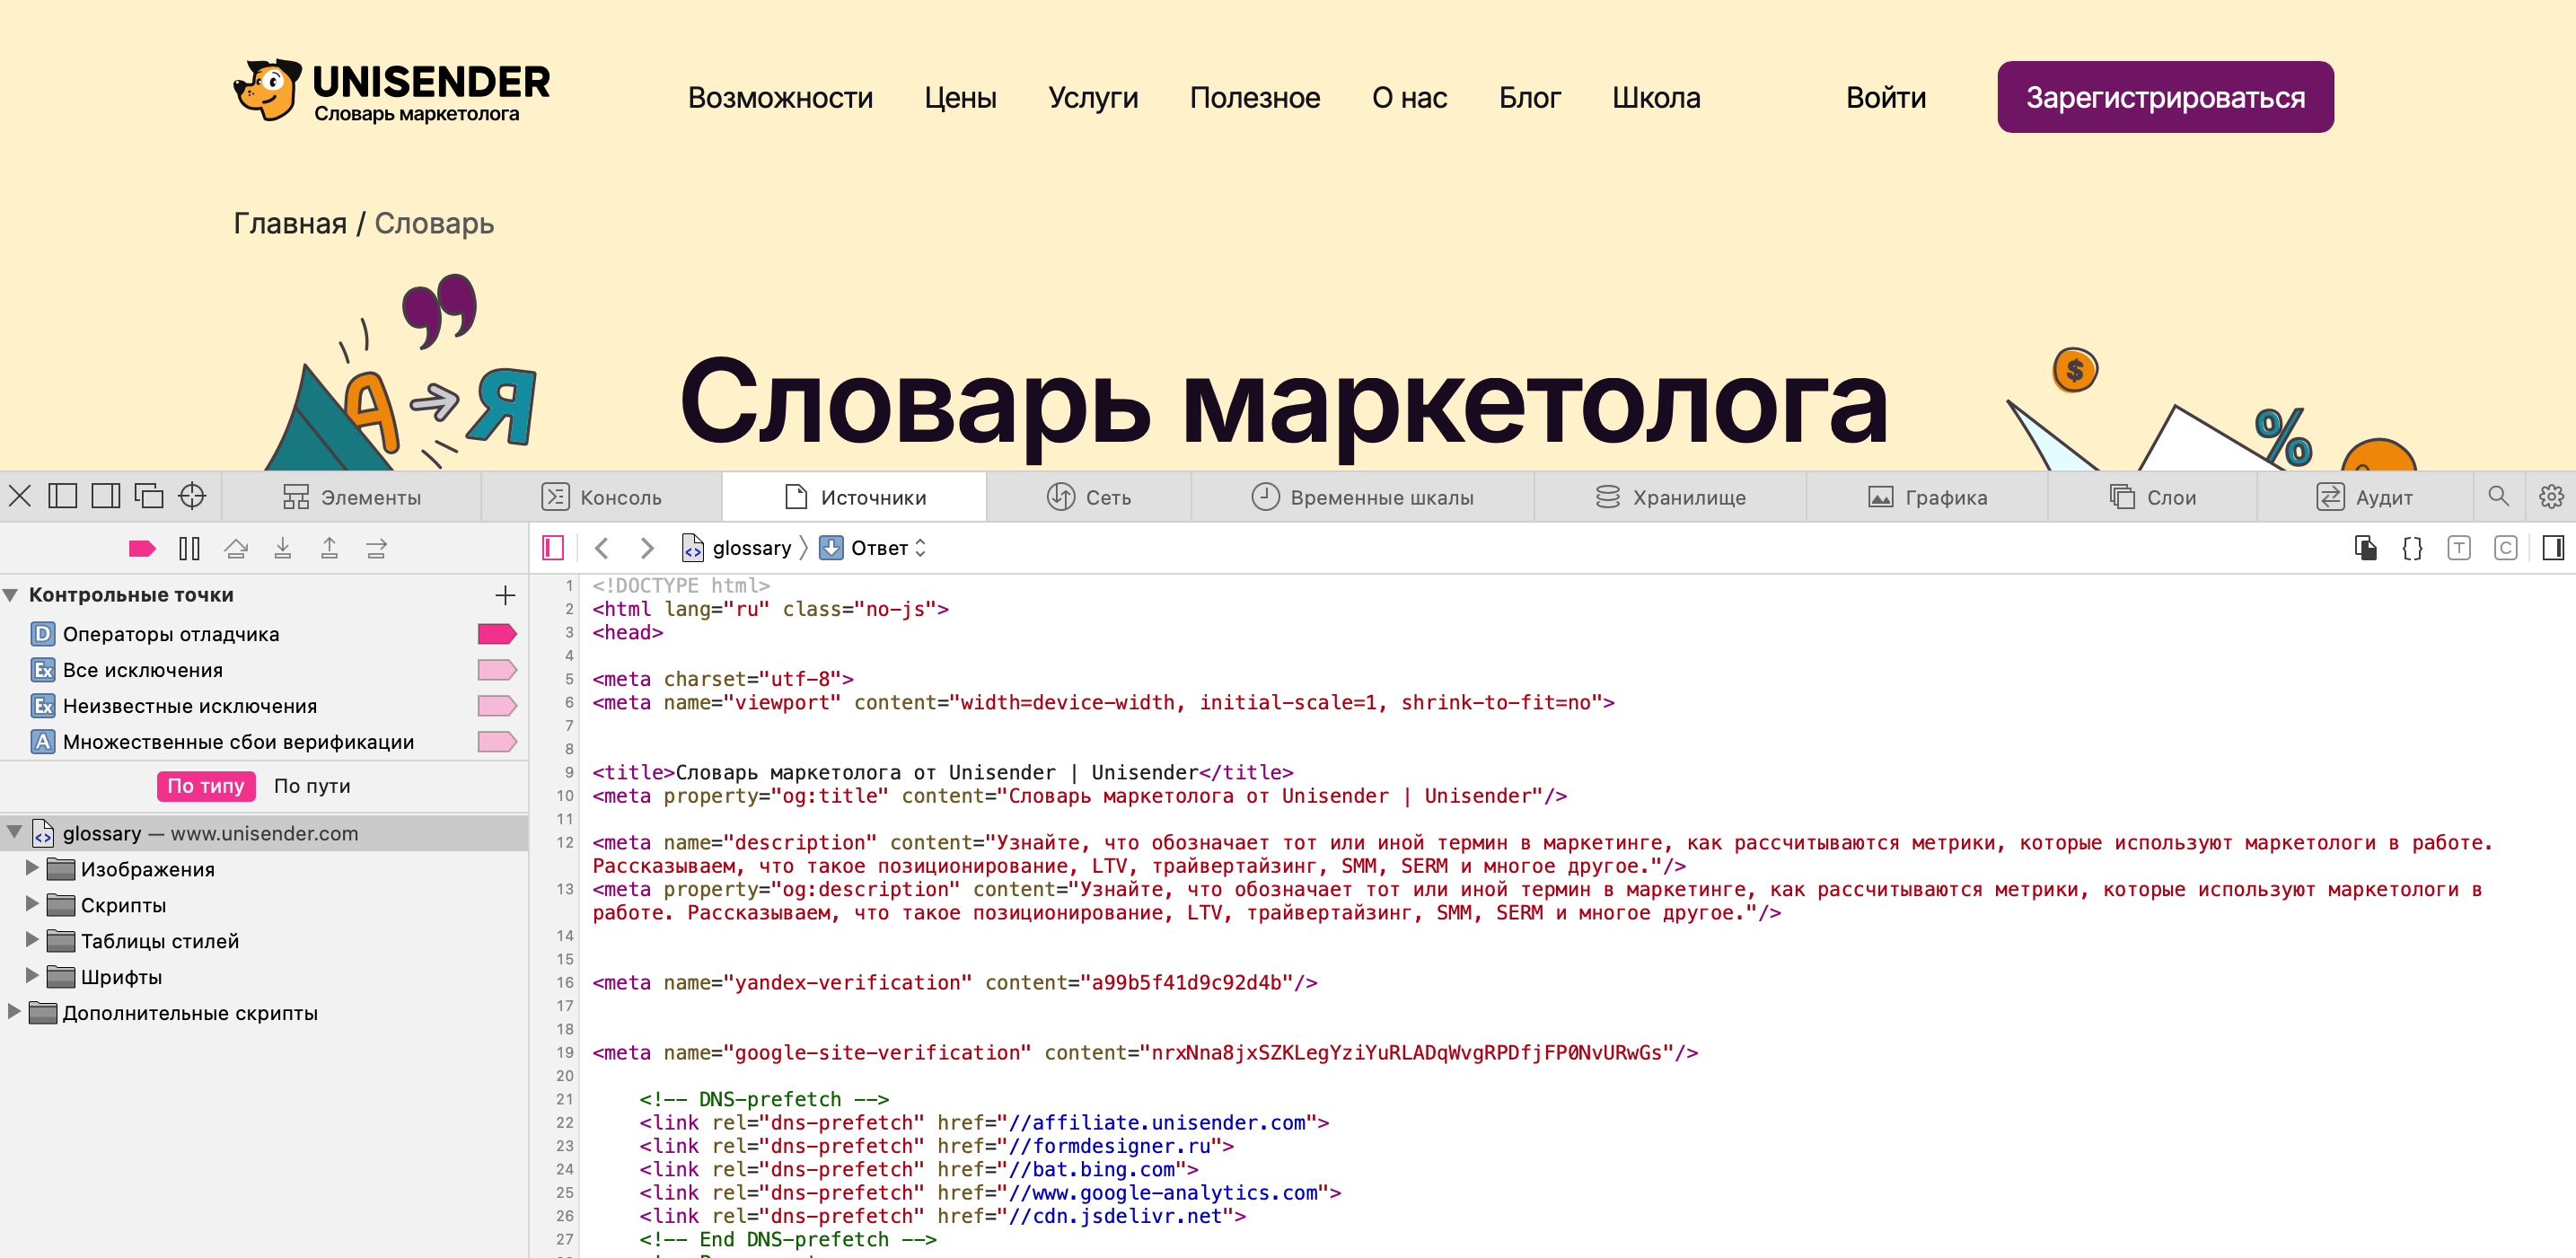
Task: Select Операторы отладчика row
Action: point(264,634)
